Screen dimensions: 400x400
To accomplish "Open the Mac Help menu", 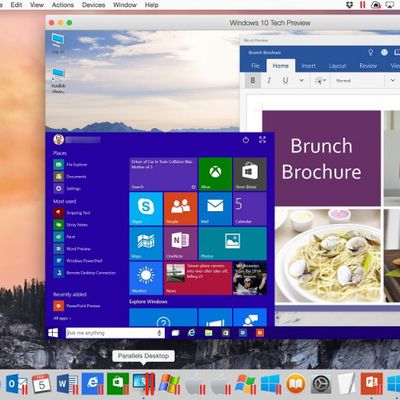I will point(152,5).
